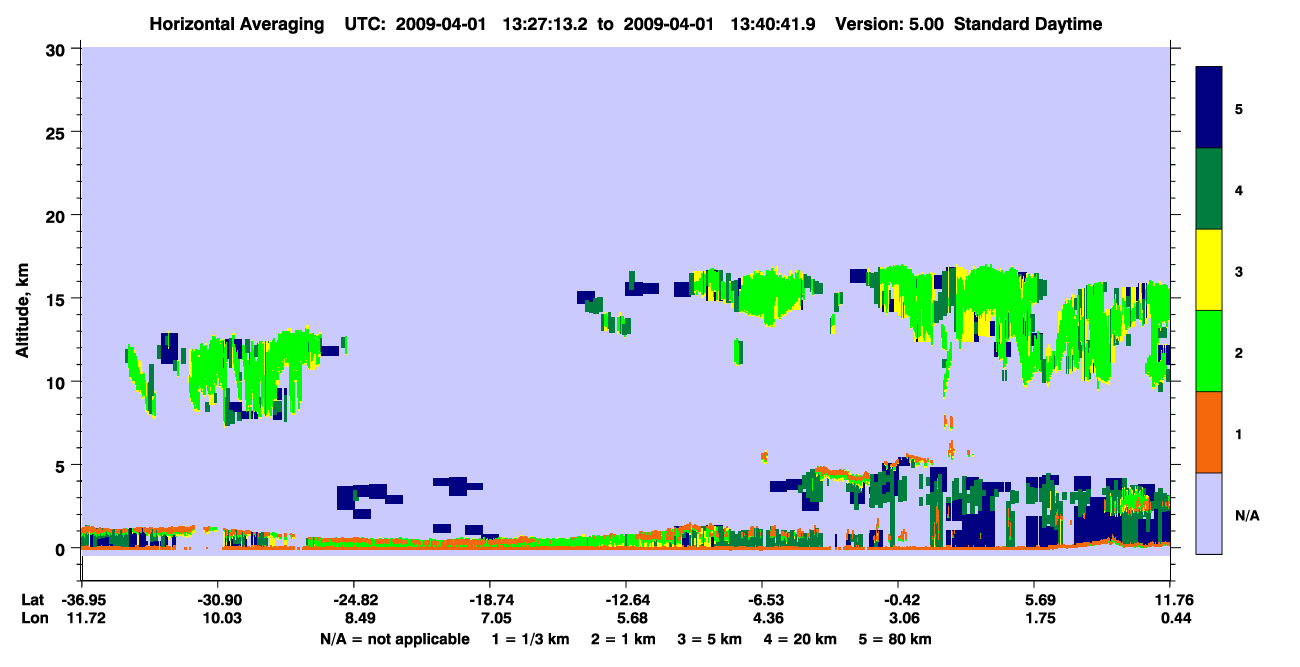
Task: Click latitude value -24.82
Action: click(353, 600)
